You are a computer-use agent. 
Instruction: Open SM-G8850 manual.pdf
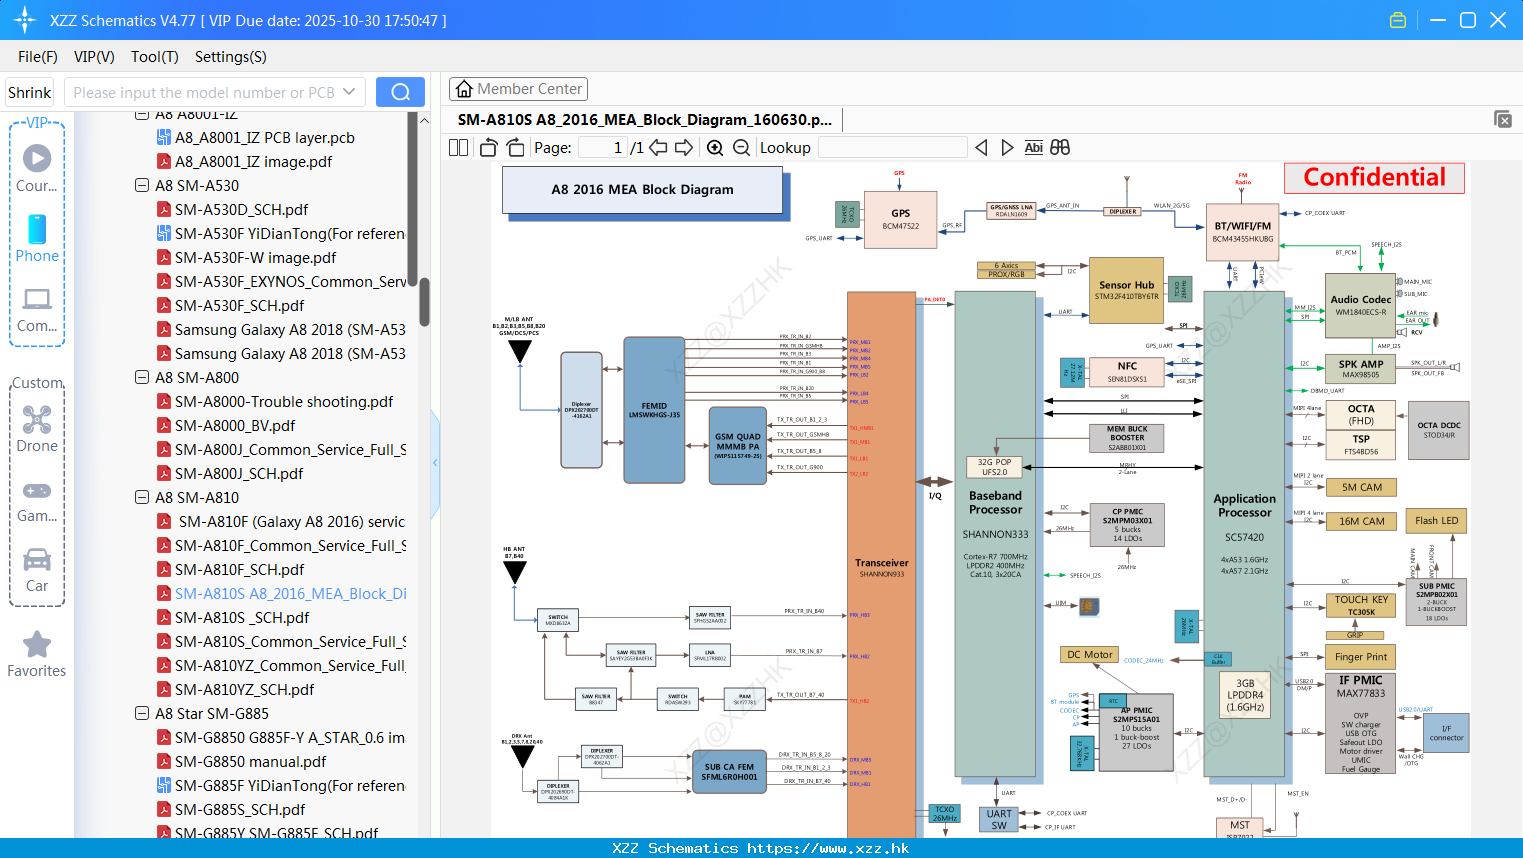250,762
